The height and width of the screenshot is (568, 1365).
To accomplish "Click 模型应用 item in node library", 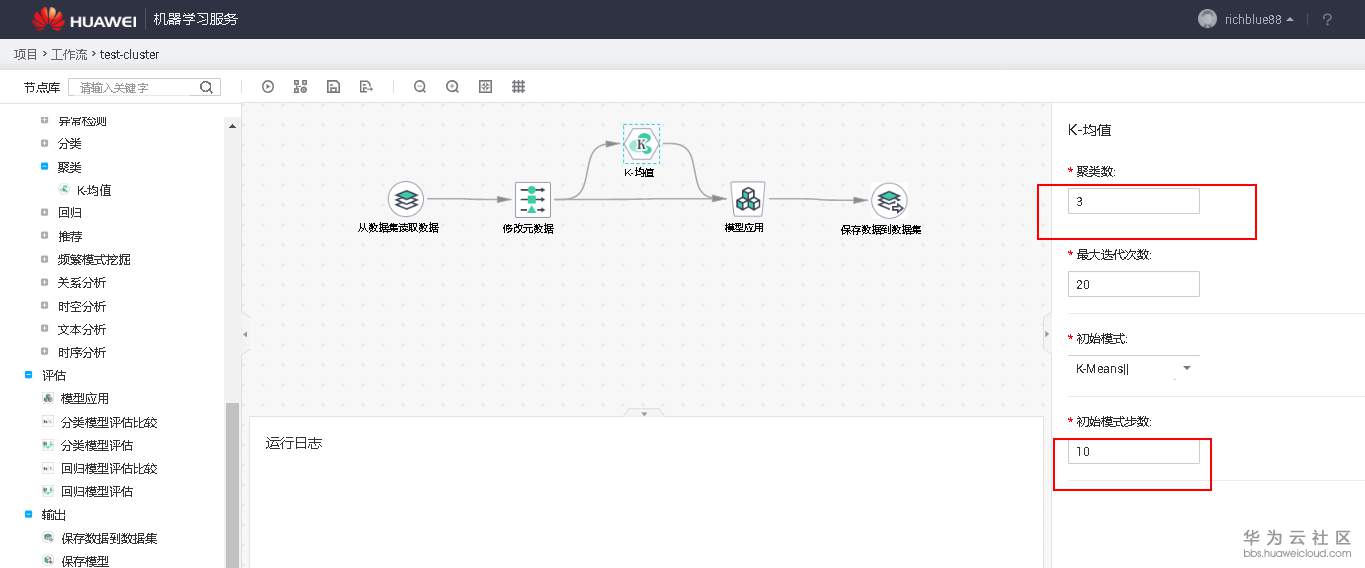I will [x=85, y=398].
